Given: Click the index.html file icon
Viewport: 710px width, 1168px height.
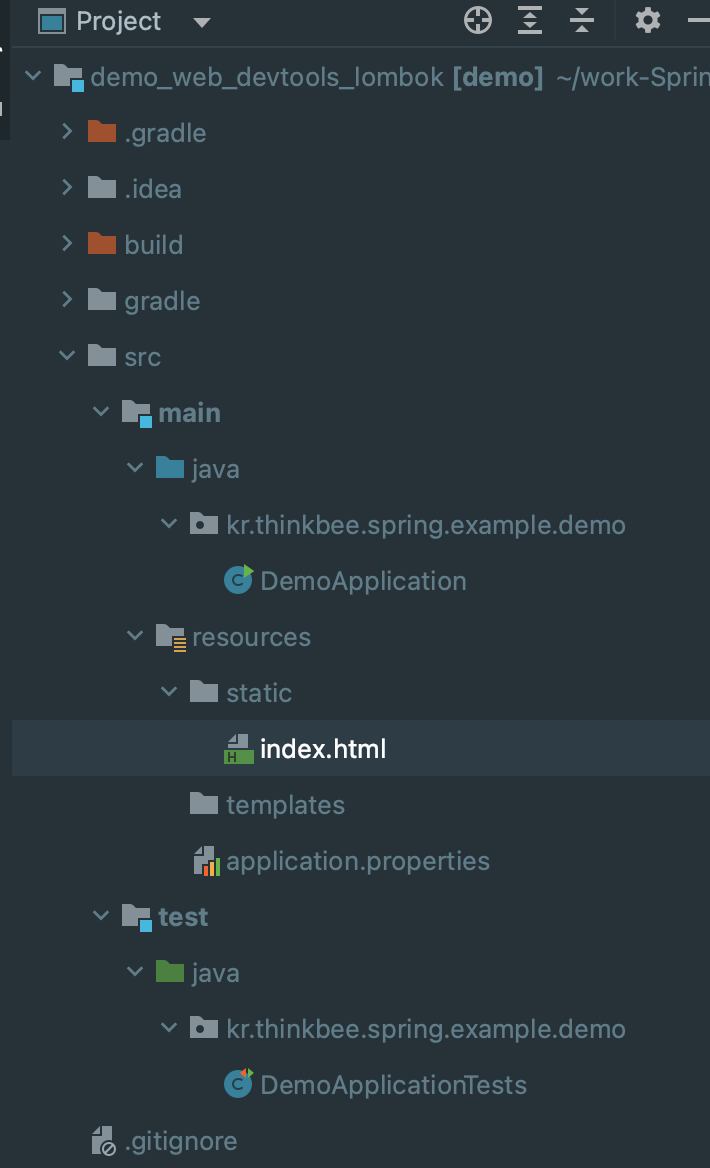Looking at the screenshot, I should [x=238, y=749].
